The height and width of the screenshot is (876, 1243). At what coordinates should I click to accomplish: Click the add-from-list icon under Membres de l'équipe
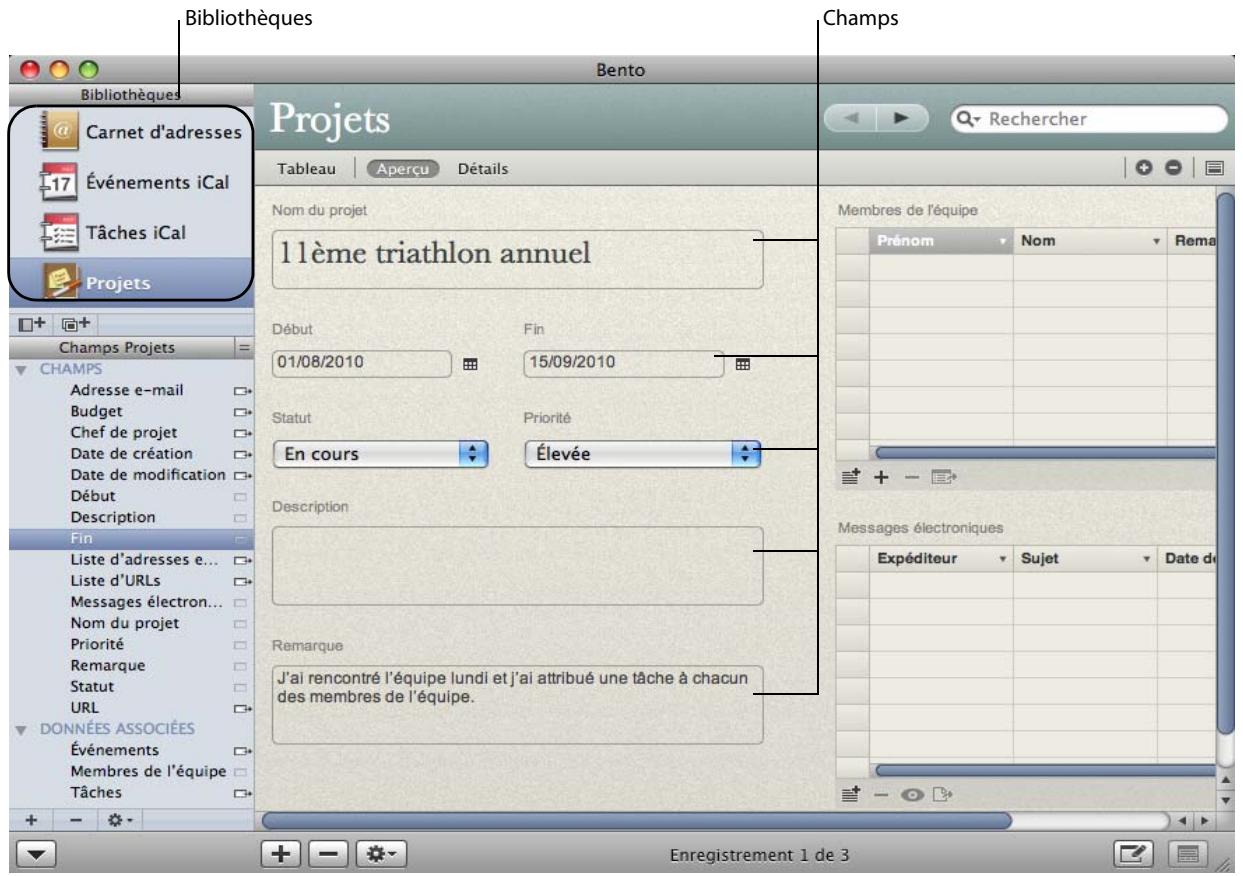pos(852,479)
